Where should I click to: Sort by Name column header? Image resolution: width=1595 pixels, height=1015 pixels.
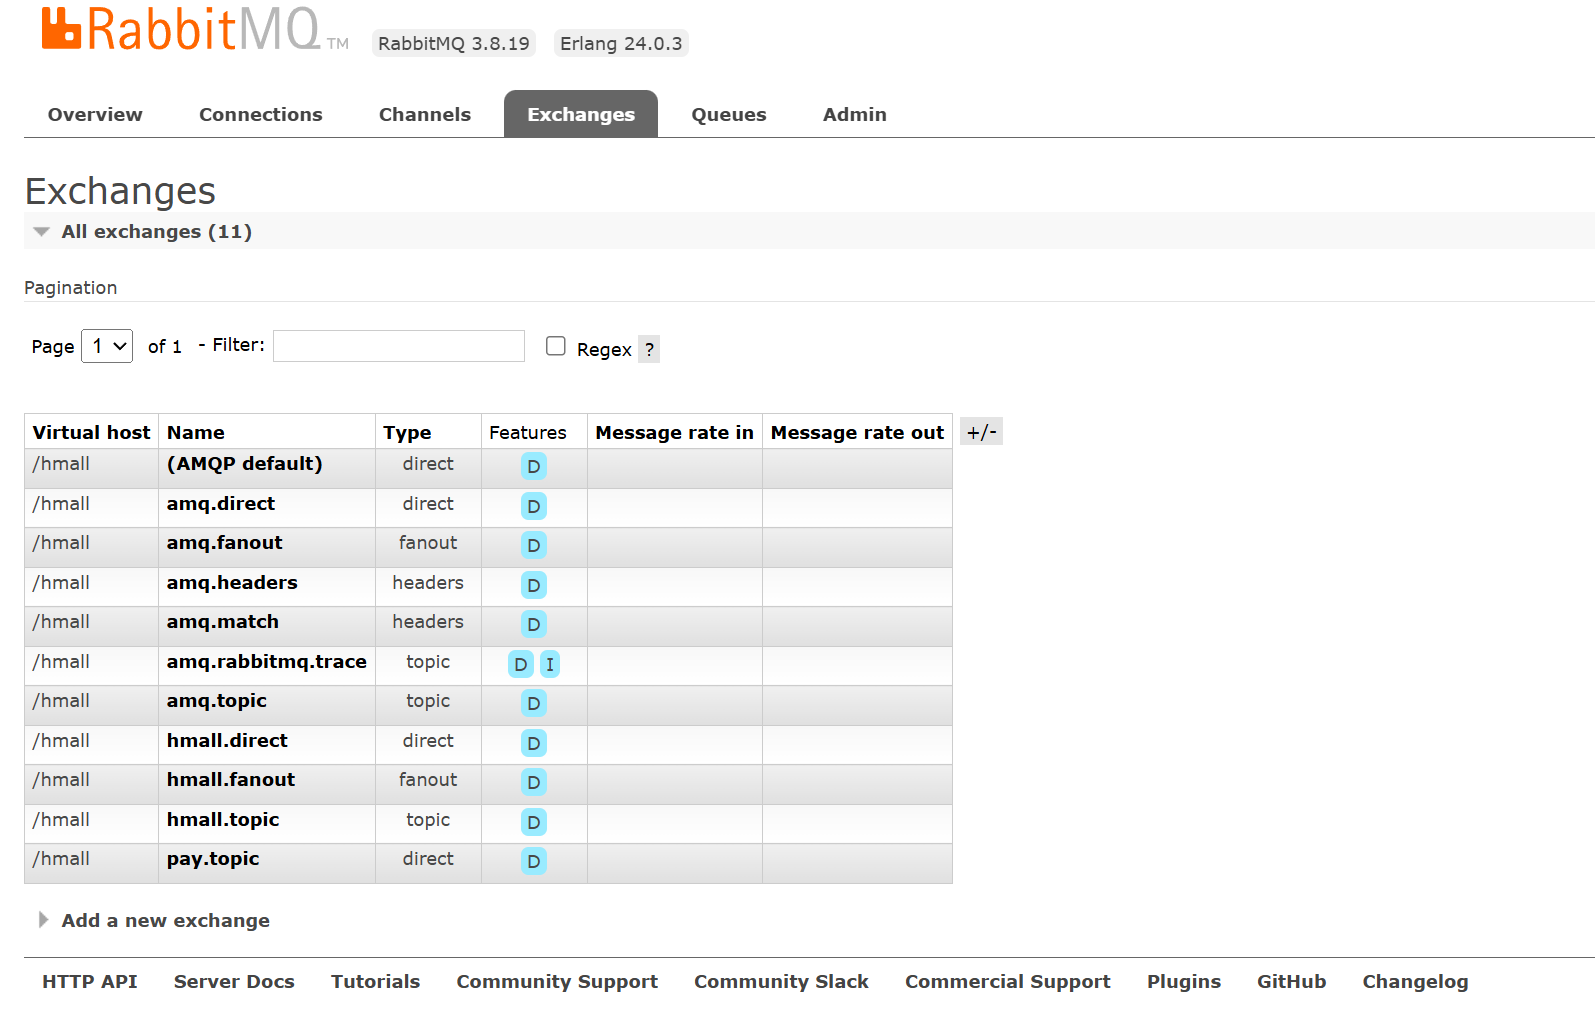[196, 432]
